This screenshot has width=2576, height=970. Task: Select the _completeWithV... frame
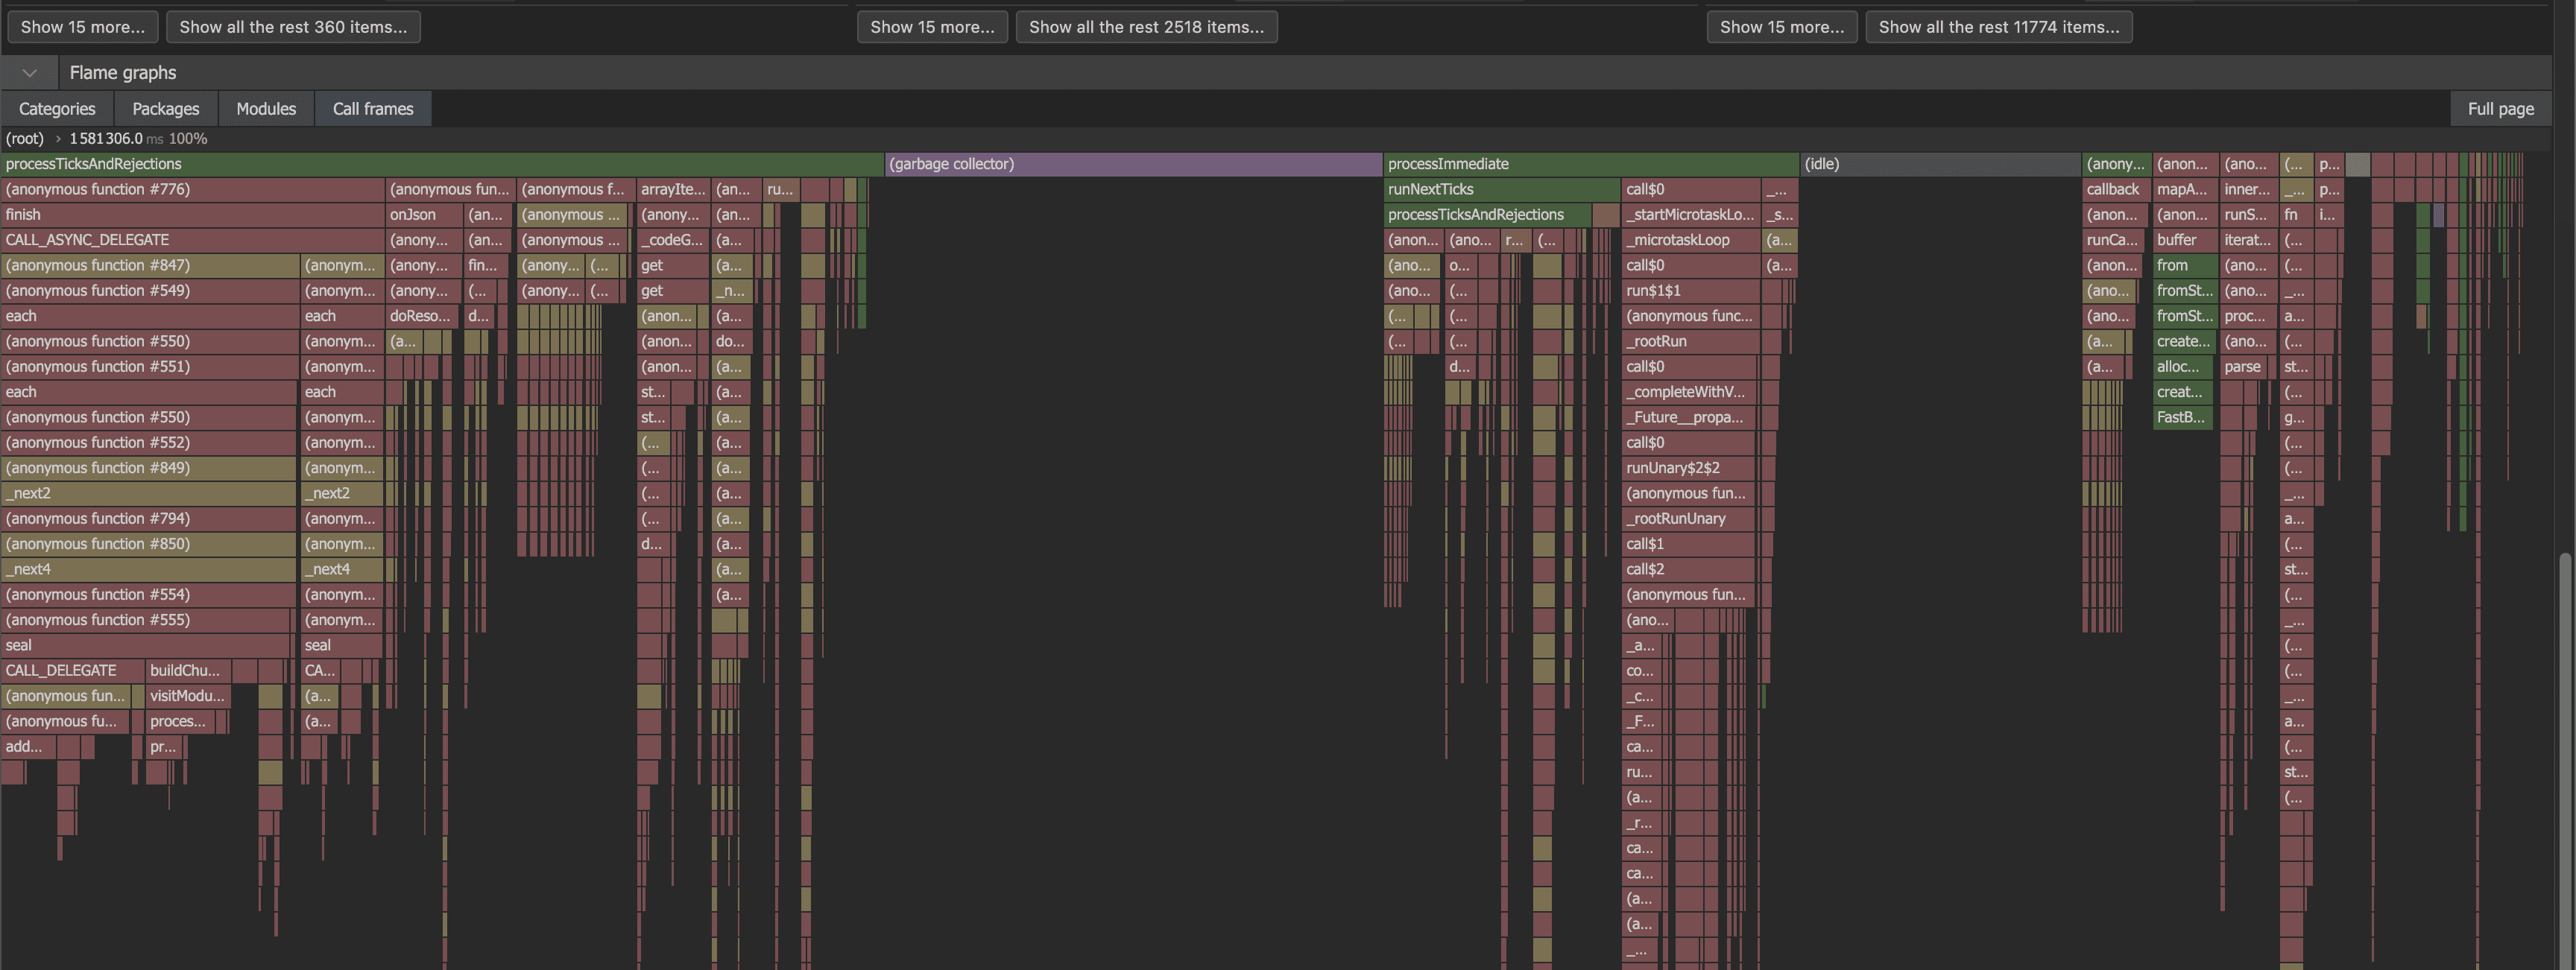tap(1690, 392)
